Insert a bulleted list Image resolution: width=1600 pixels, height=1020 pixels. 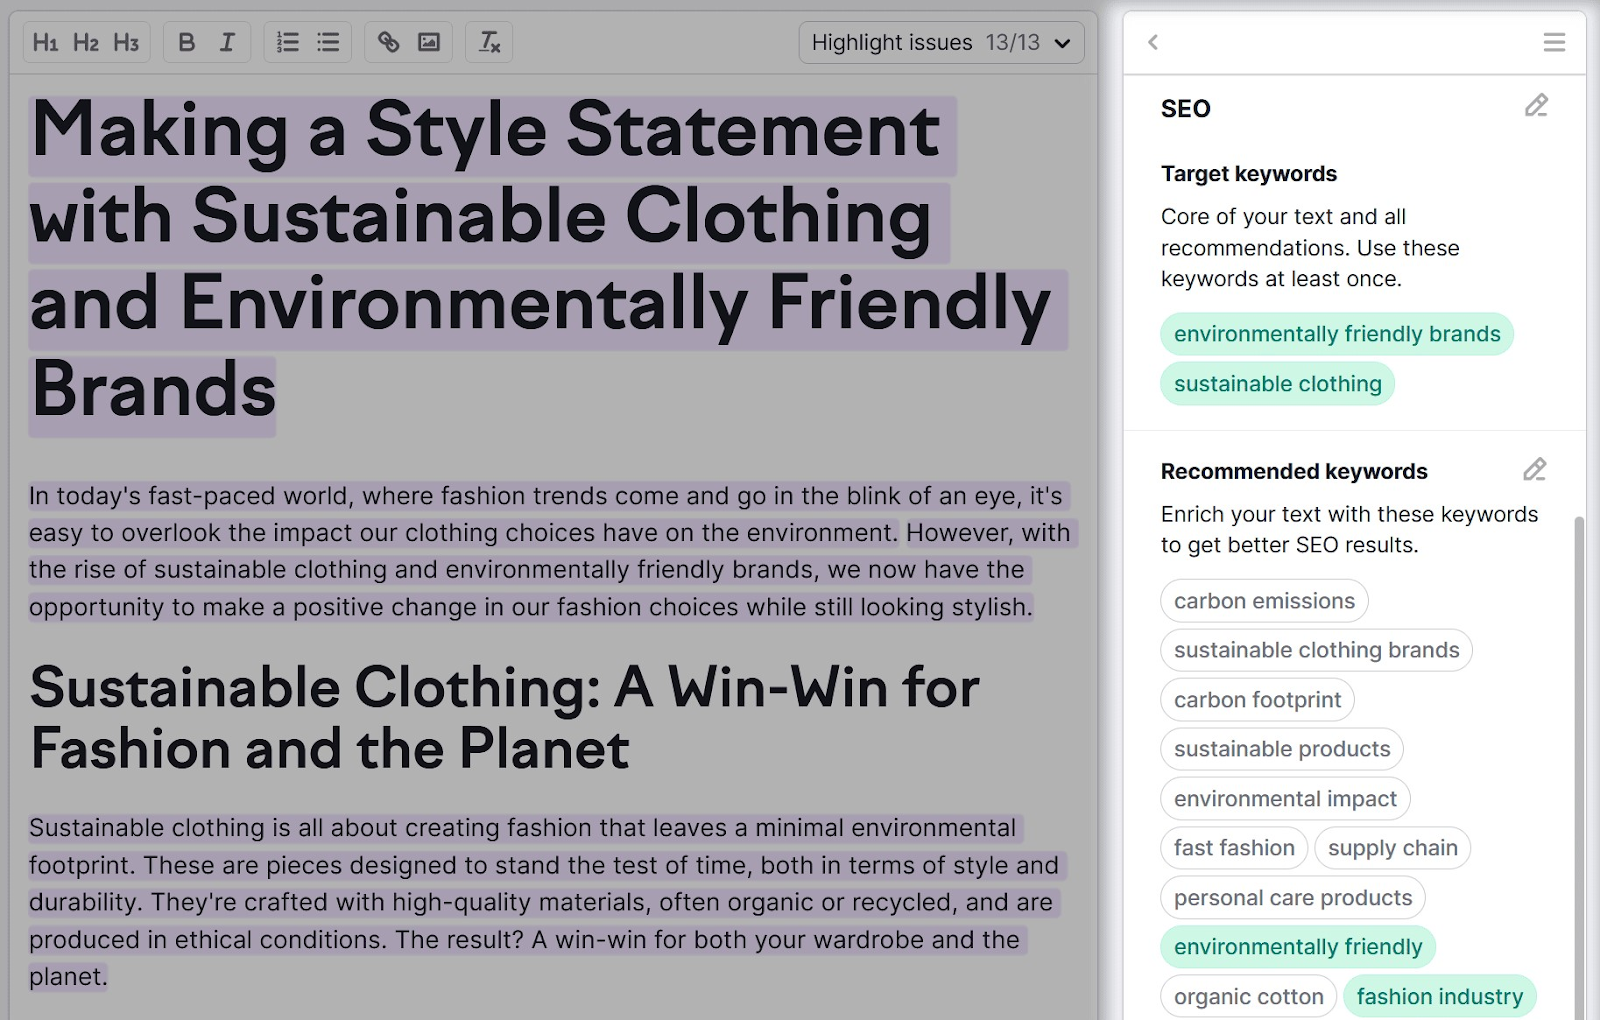(328, 42)
